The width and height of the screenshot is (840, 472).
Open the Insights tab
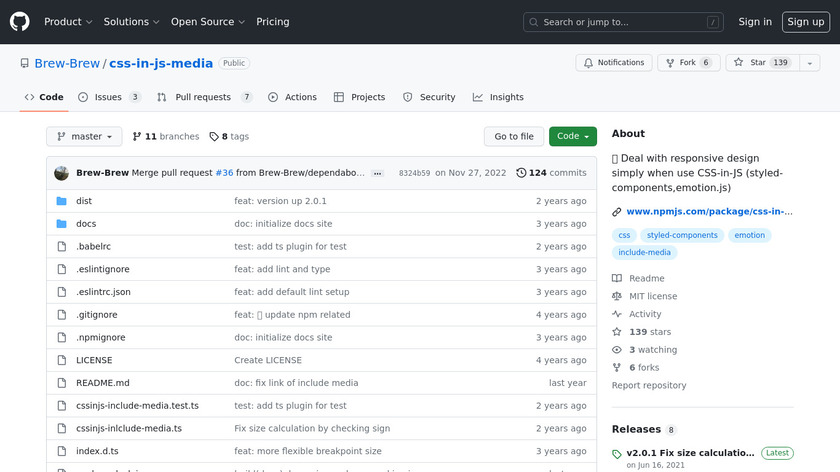tap(498, 97)
